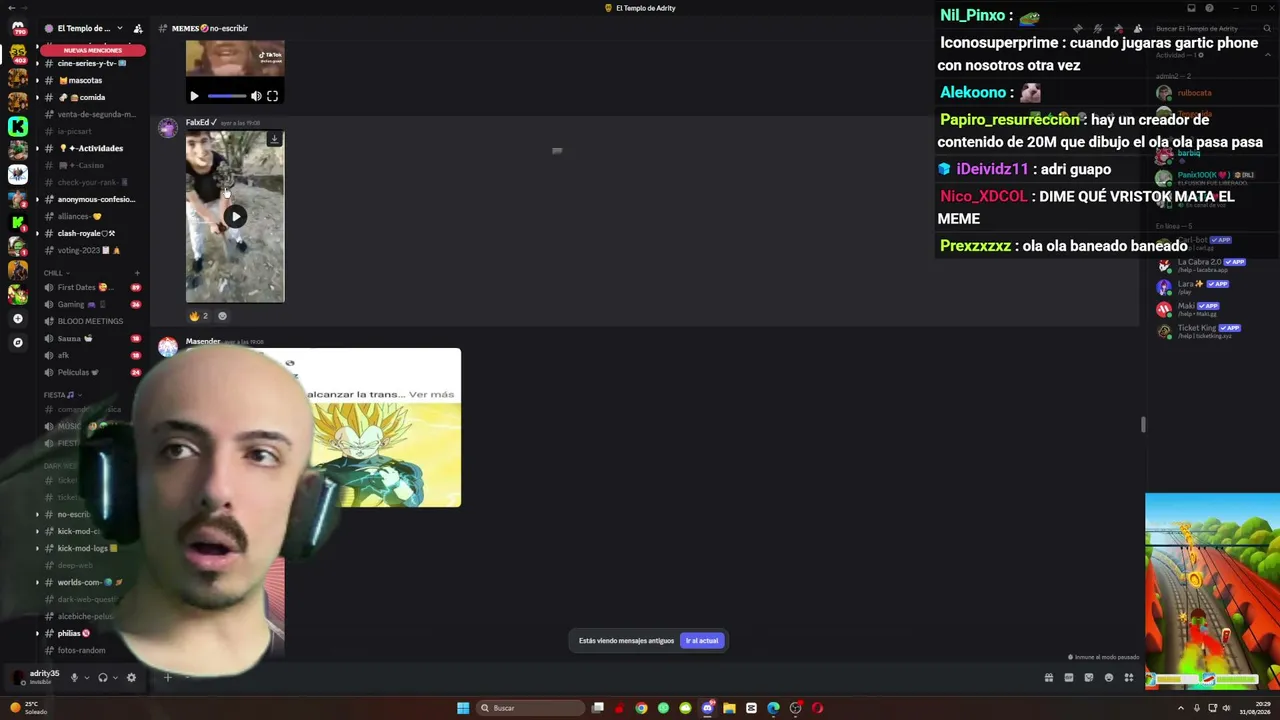Image resolution: width=1280 pixels, height=720 pixels.
Task: Seek within the top video progress bar
Action: pyautogui.click(x=227, y=96)
